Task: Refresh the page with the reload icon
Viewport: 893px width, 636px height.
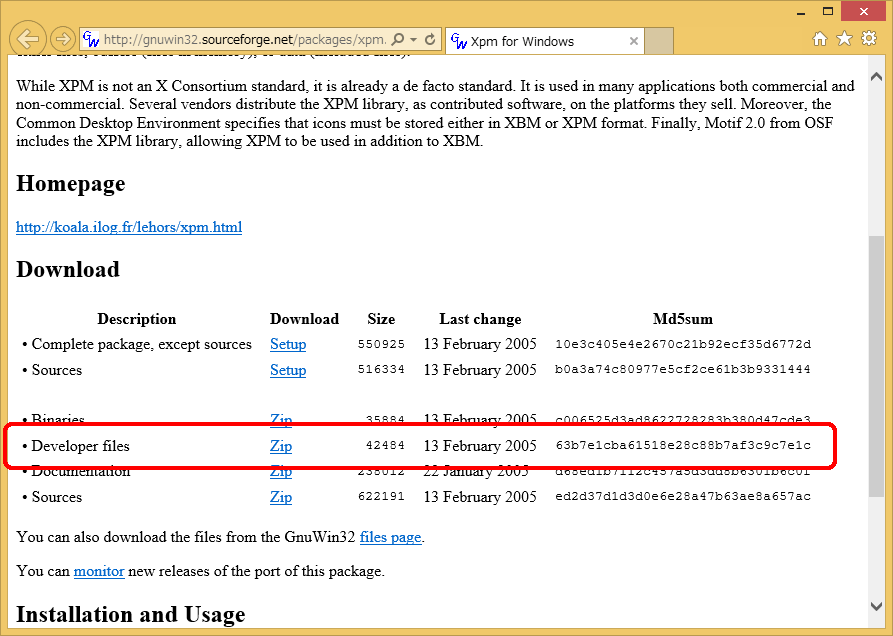Action: [431, 39]
